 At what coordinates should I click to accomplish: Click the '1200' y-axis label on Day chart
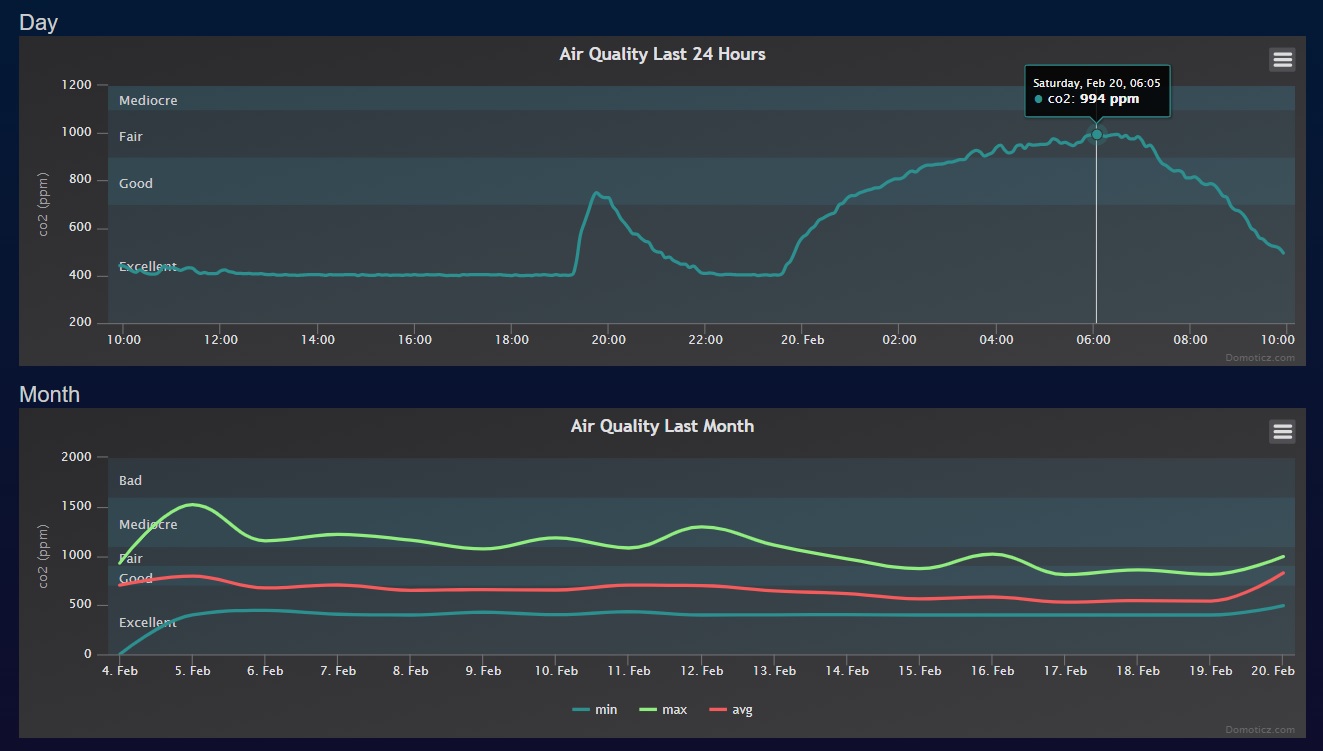[x=77, y=85]
